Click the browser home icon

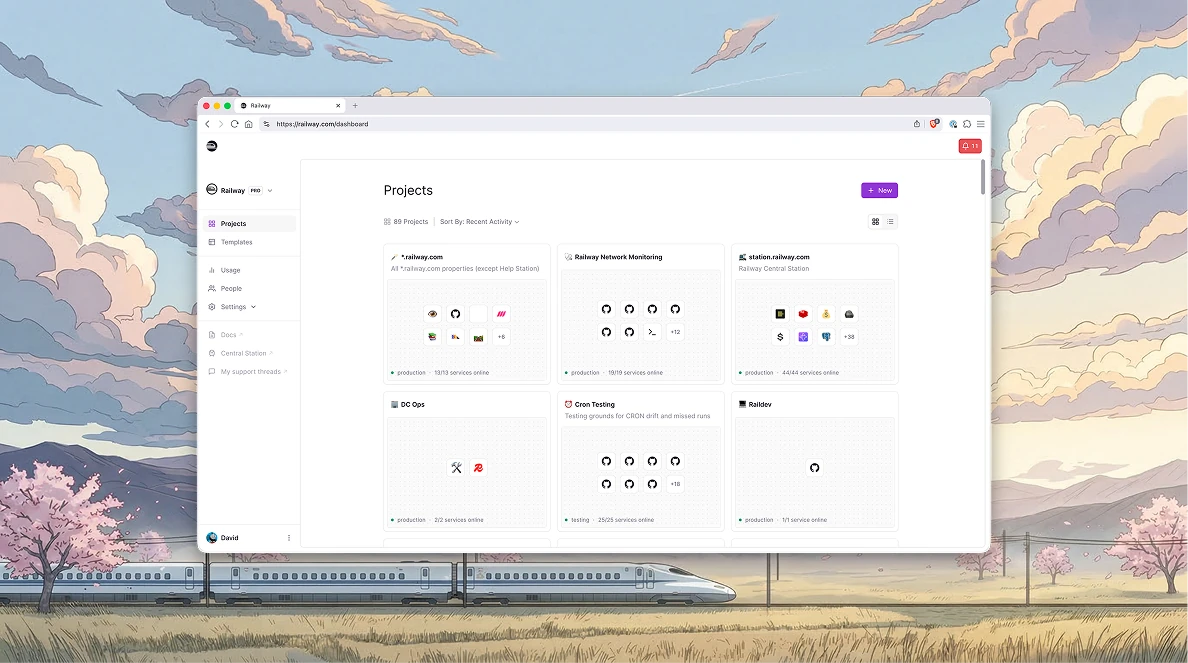tap(249, 124)
